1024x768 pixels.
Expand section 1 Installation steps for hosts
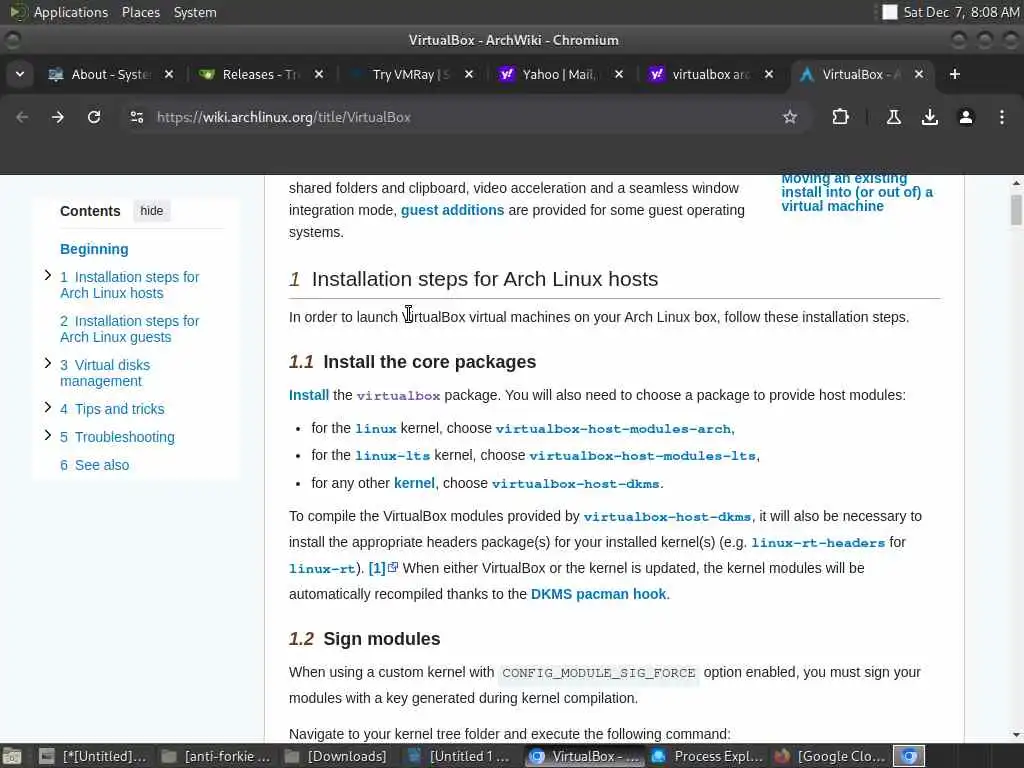48,276
